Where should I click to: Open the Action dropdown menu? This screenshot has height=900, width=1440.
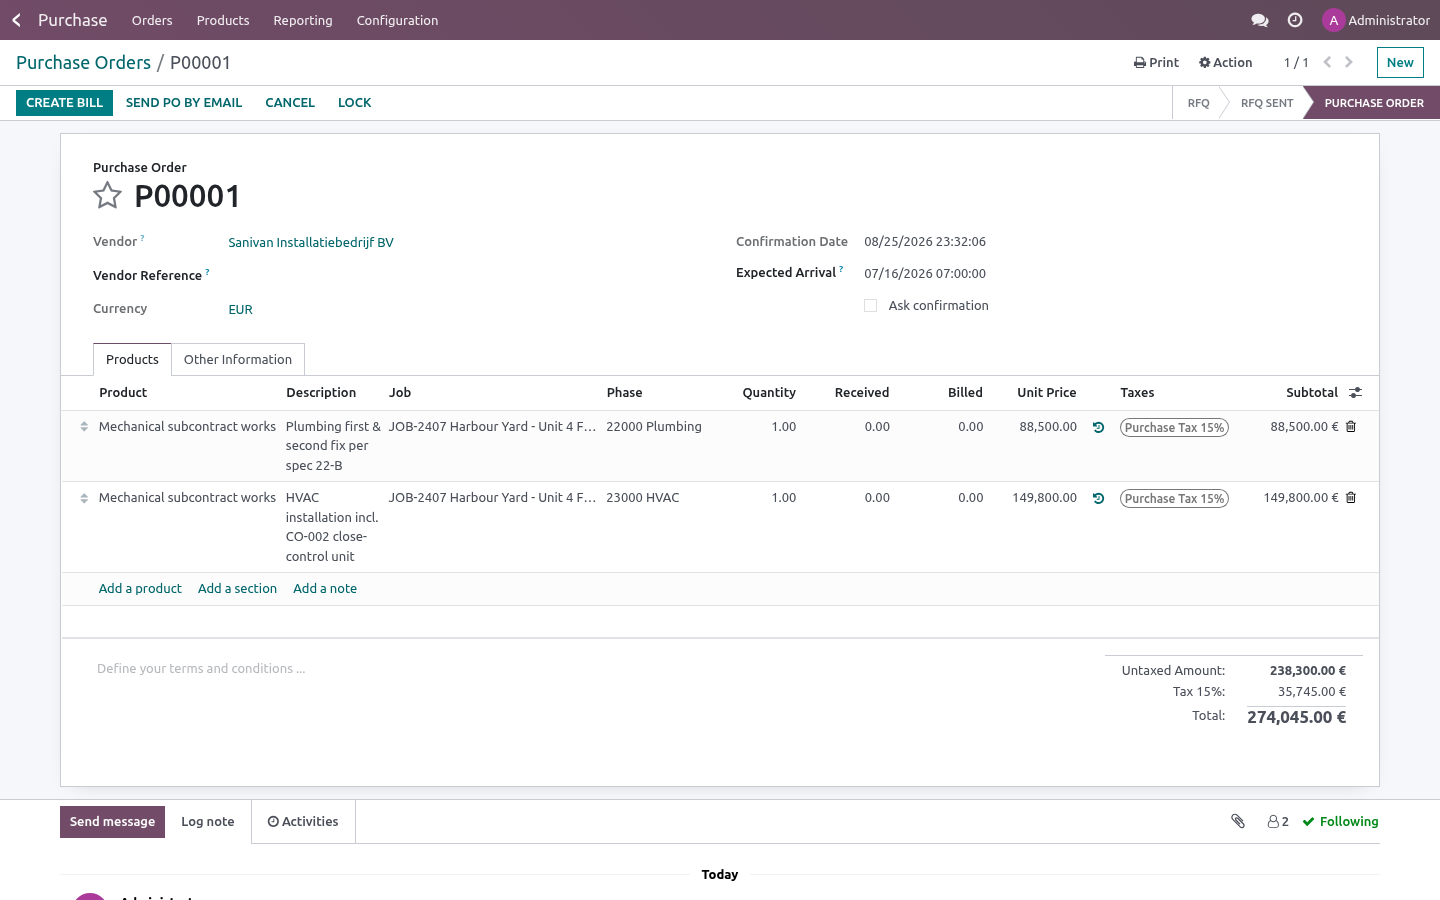pos(1225,62)
